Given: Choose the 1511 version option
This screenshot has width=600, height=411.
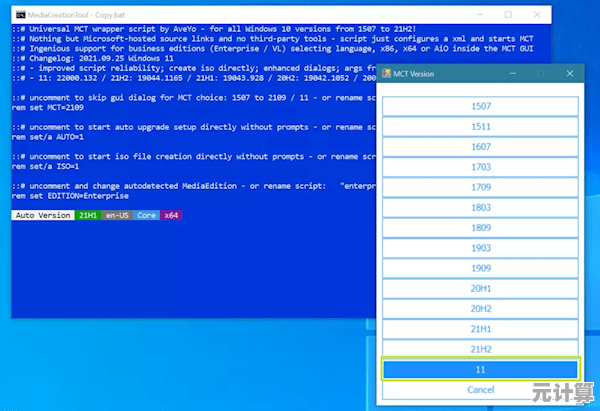Looking at the screenshot, I should point(480,128).
